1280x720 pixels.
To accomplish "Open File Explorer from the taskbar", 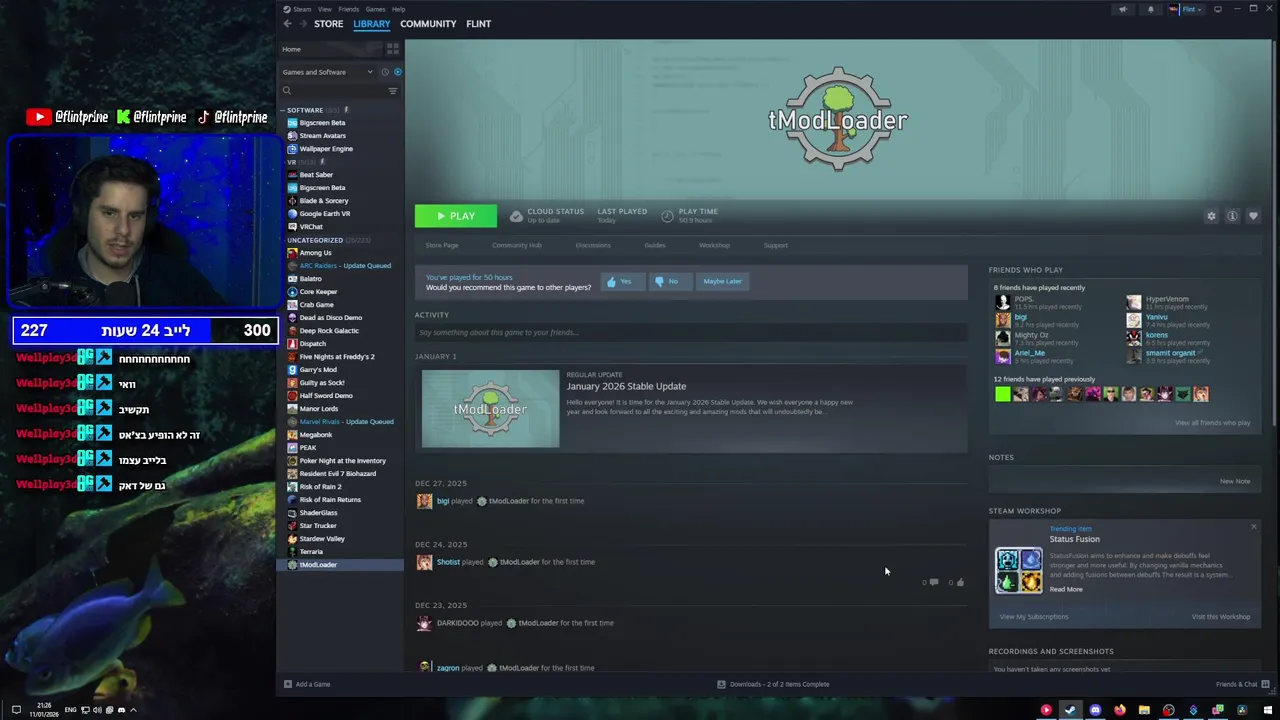I will (x=1144, y=710).
